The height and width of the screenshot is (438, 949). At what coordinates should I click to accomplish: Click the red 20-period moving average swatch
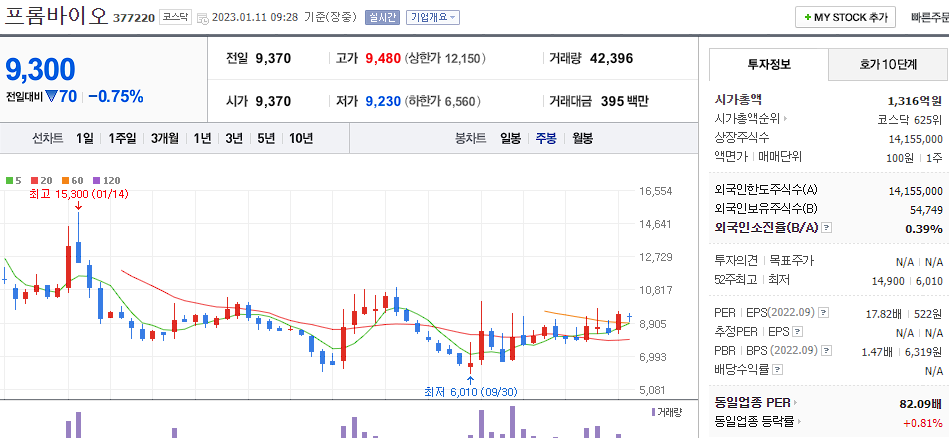34,180
